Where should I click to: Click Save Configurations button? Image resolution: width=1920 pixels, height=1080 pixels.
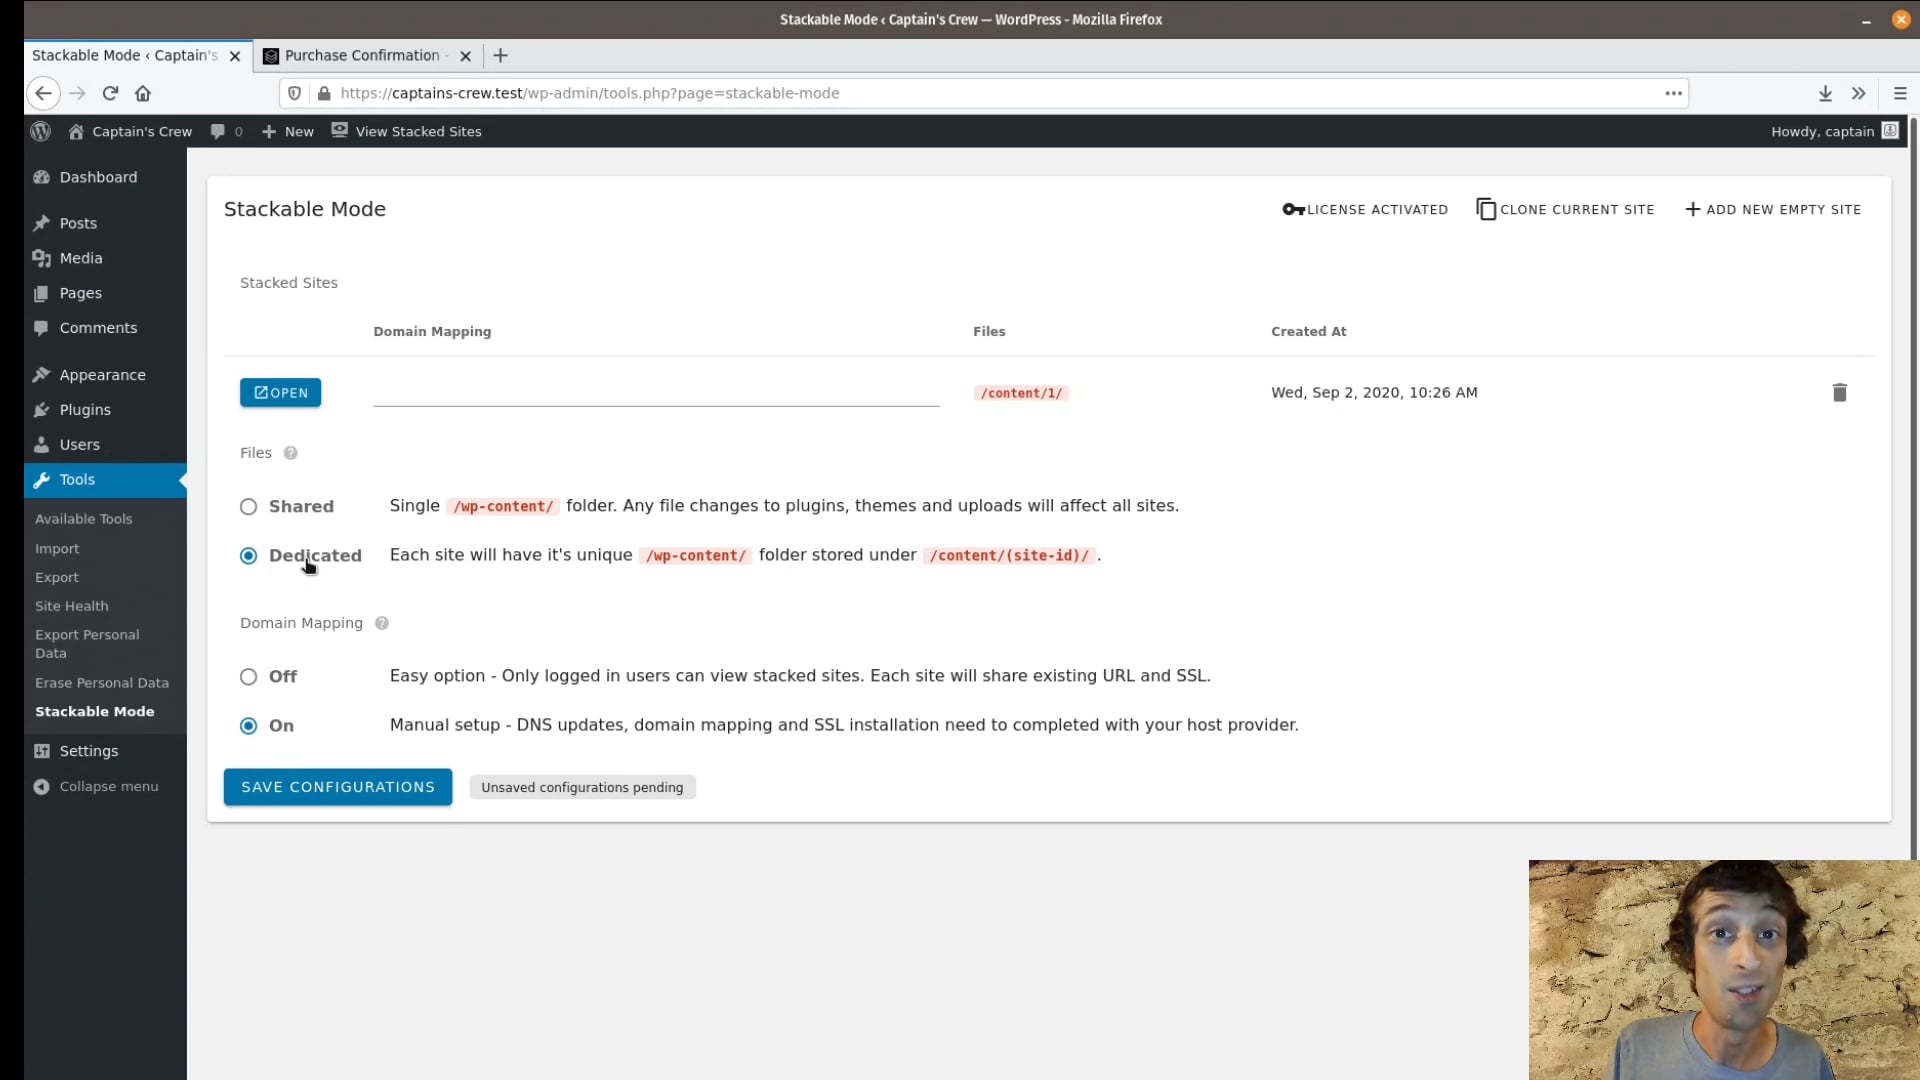(x=338, y=787)
